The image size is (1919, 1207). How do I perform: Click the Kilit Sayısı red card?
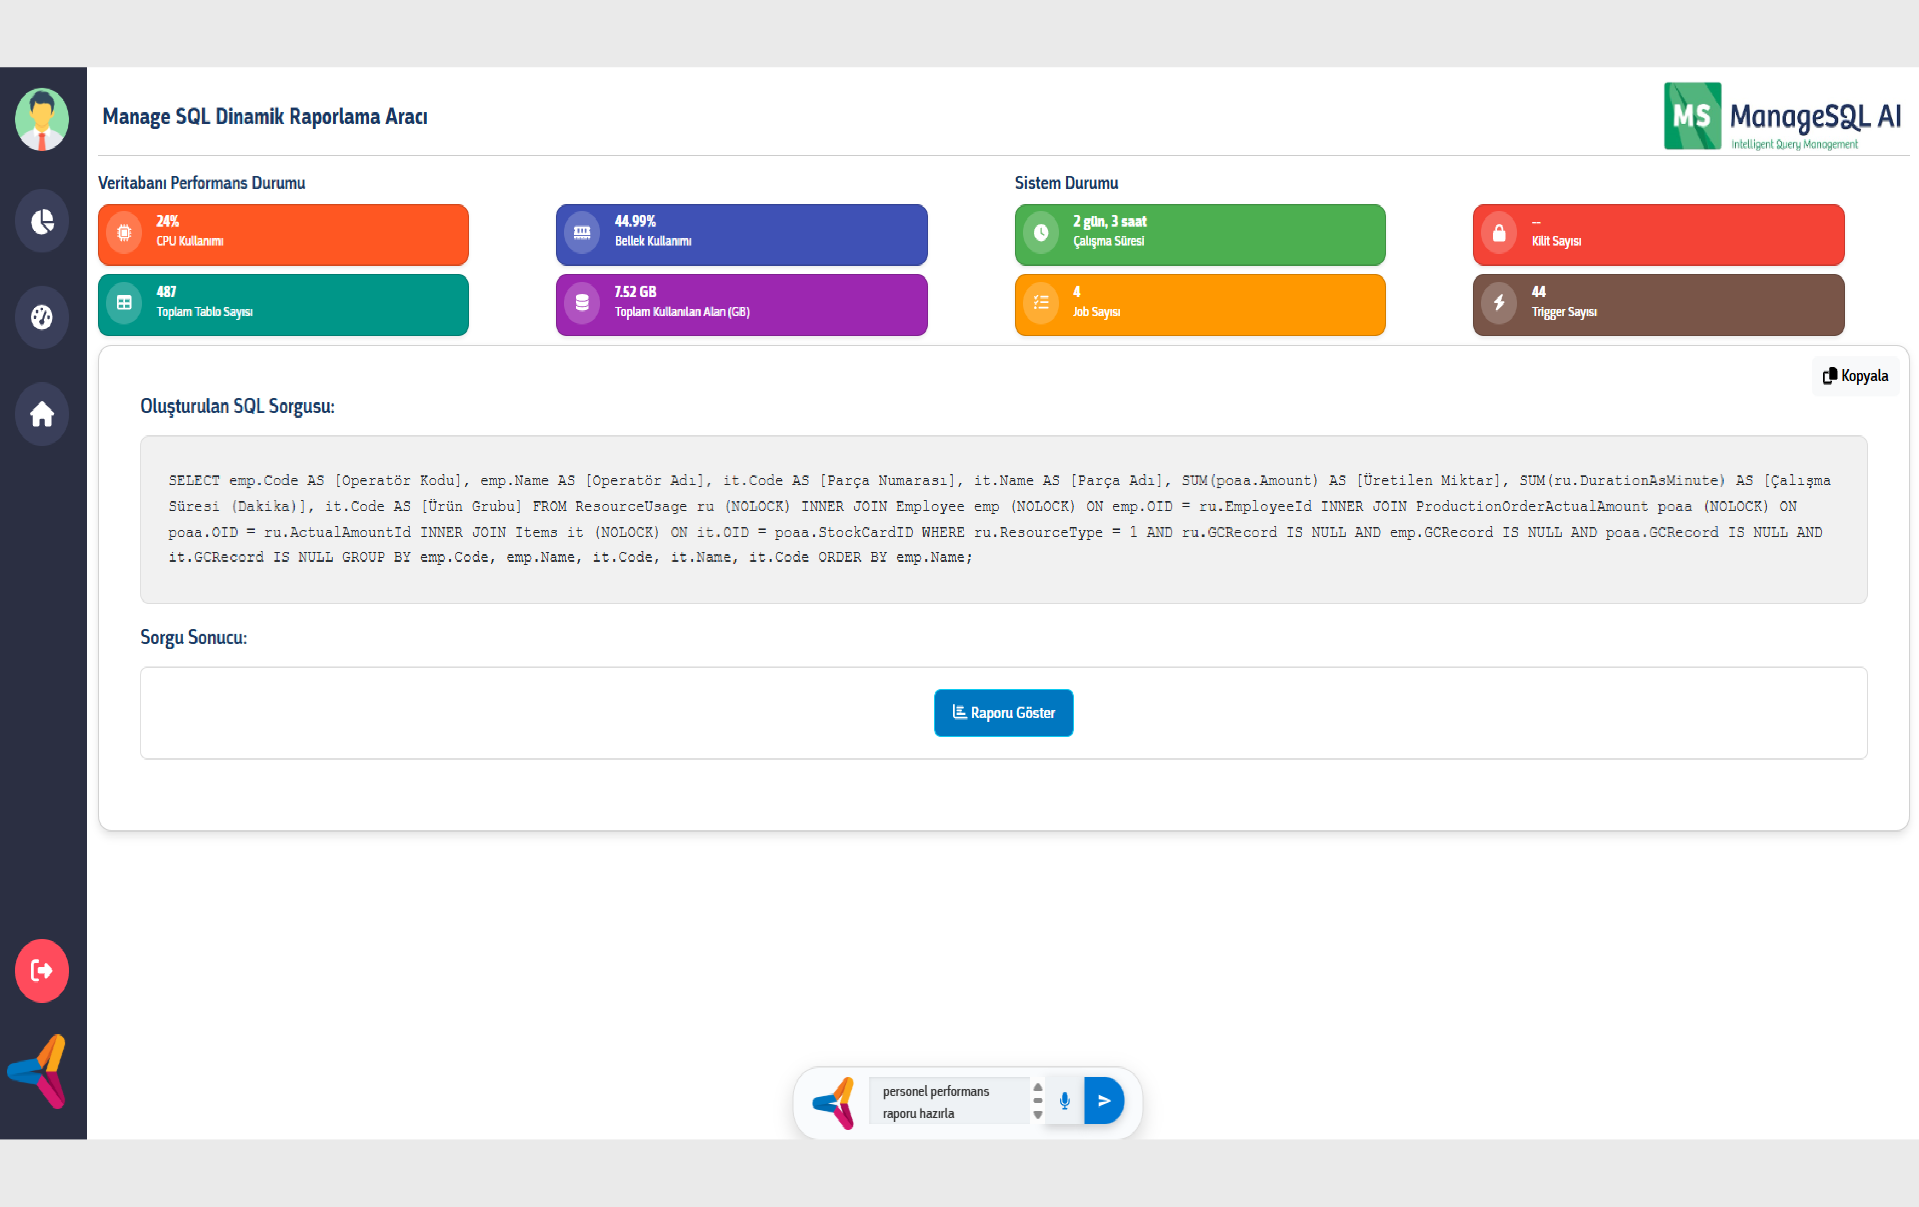1657,234
